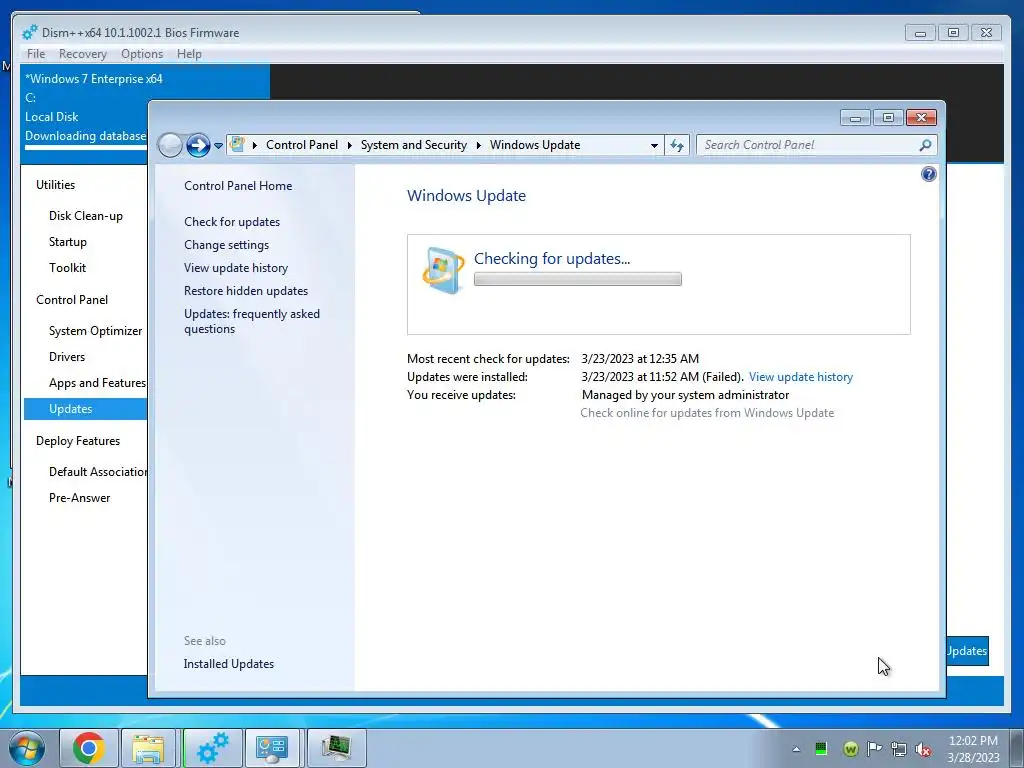Click the Forward navigation arrow button
The width and height of the screenshot is (1024, 768).
pos(199,145)
